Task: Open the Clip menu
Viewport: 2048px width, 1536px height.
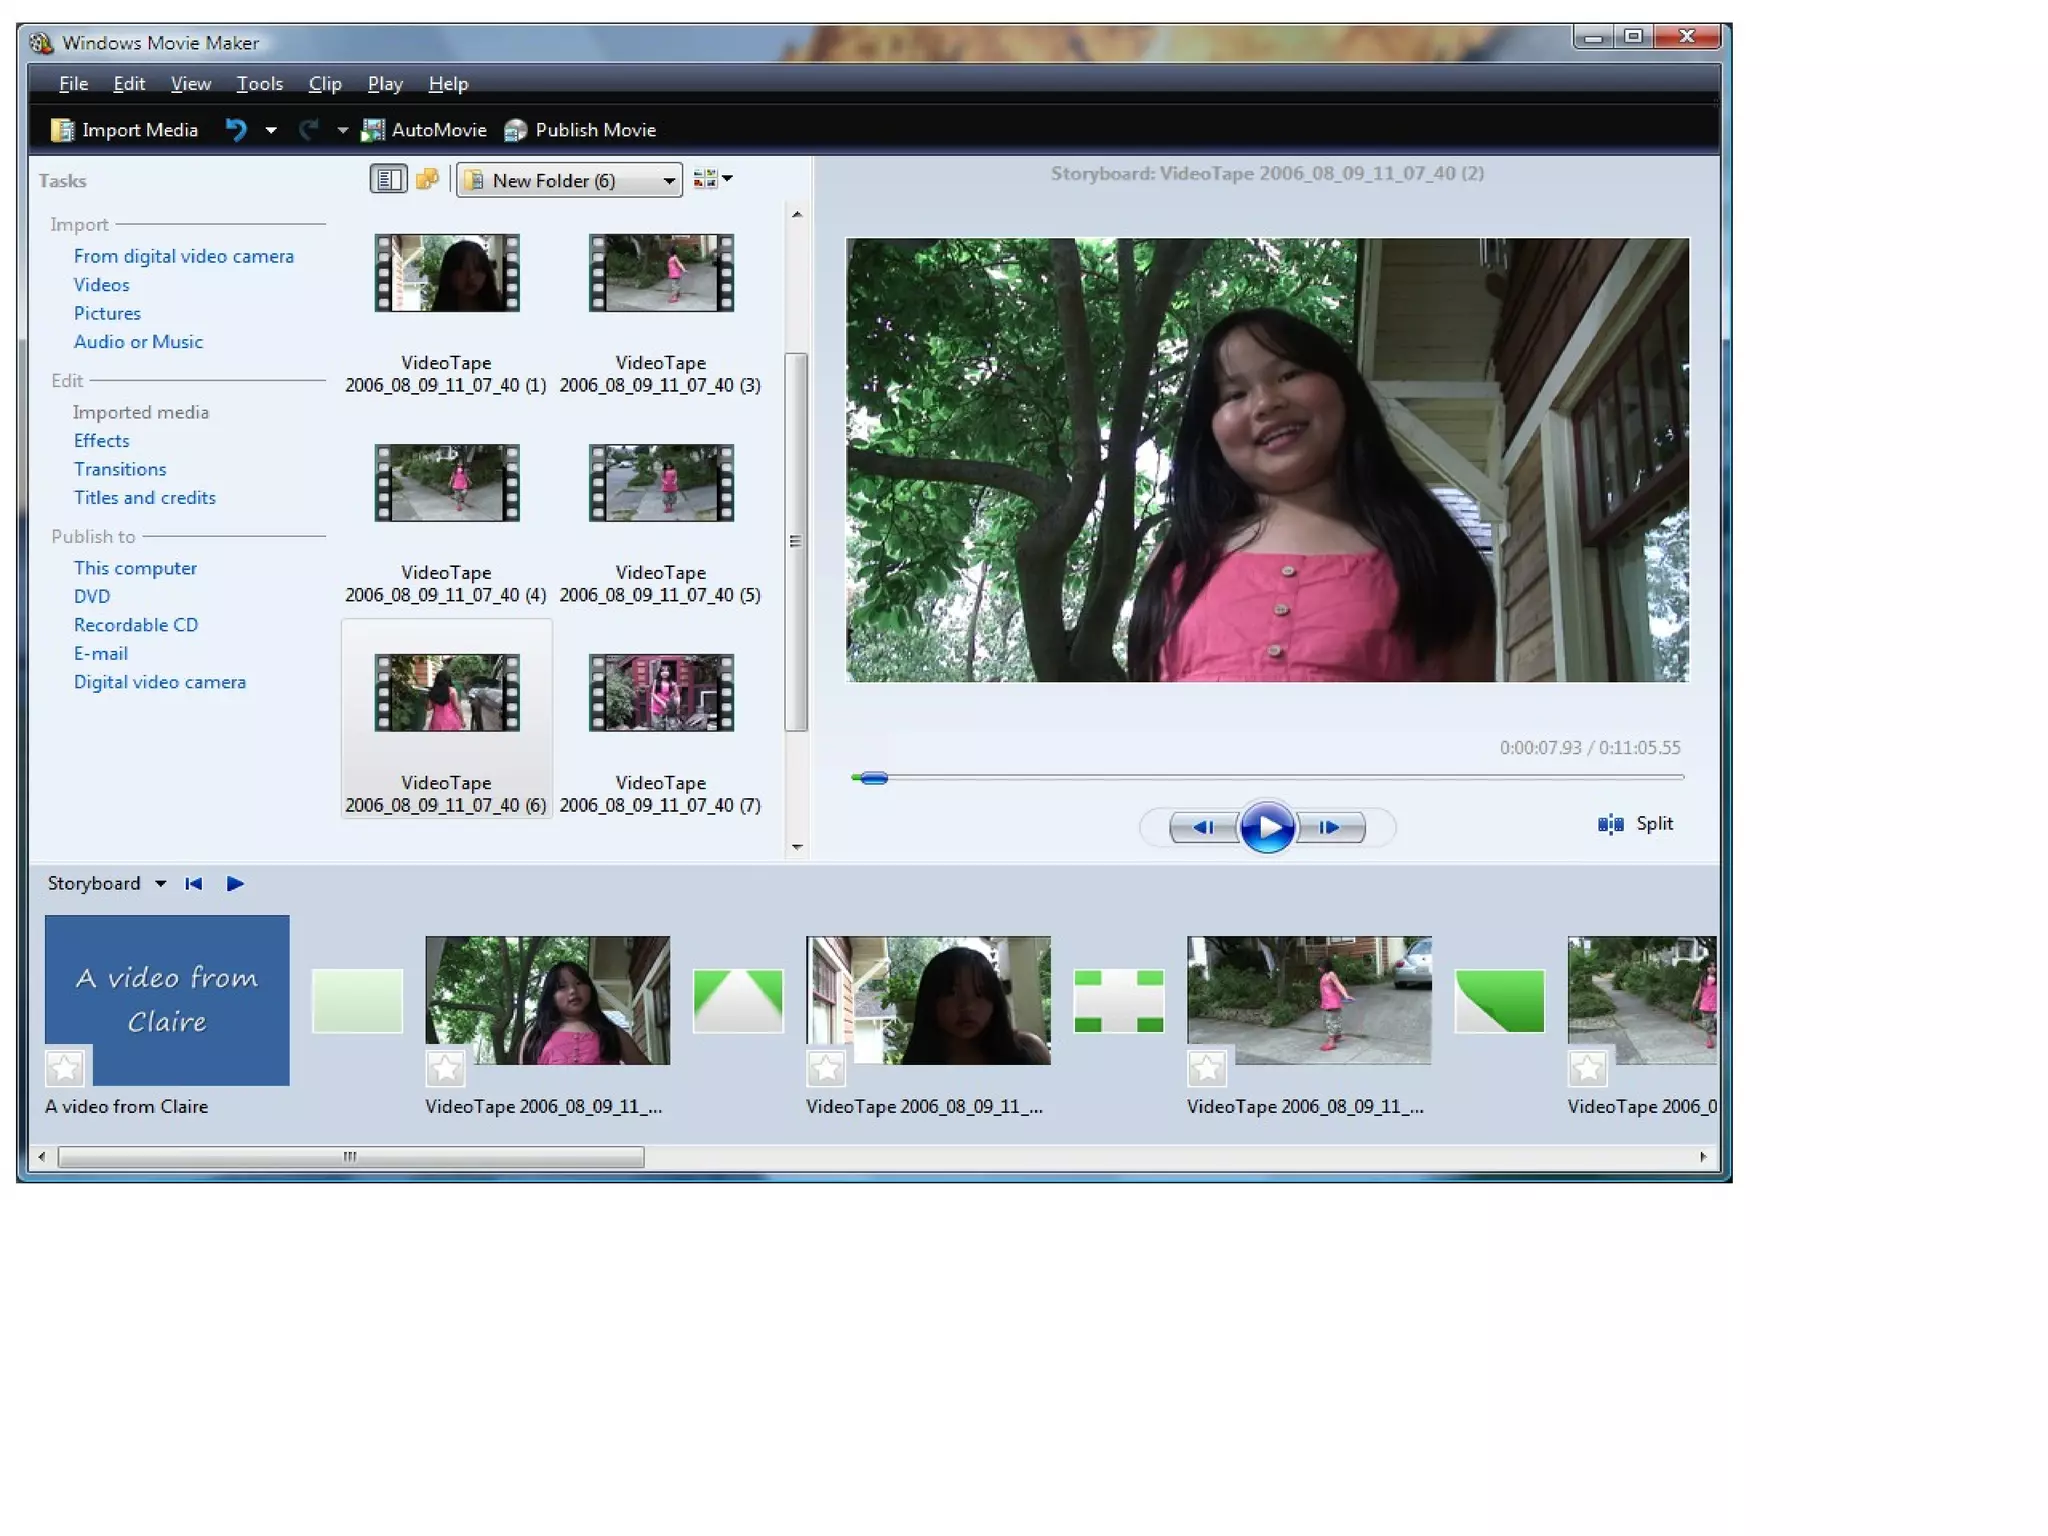Action: pyautogui.click(x=324, y=84)
